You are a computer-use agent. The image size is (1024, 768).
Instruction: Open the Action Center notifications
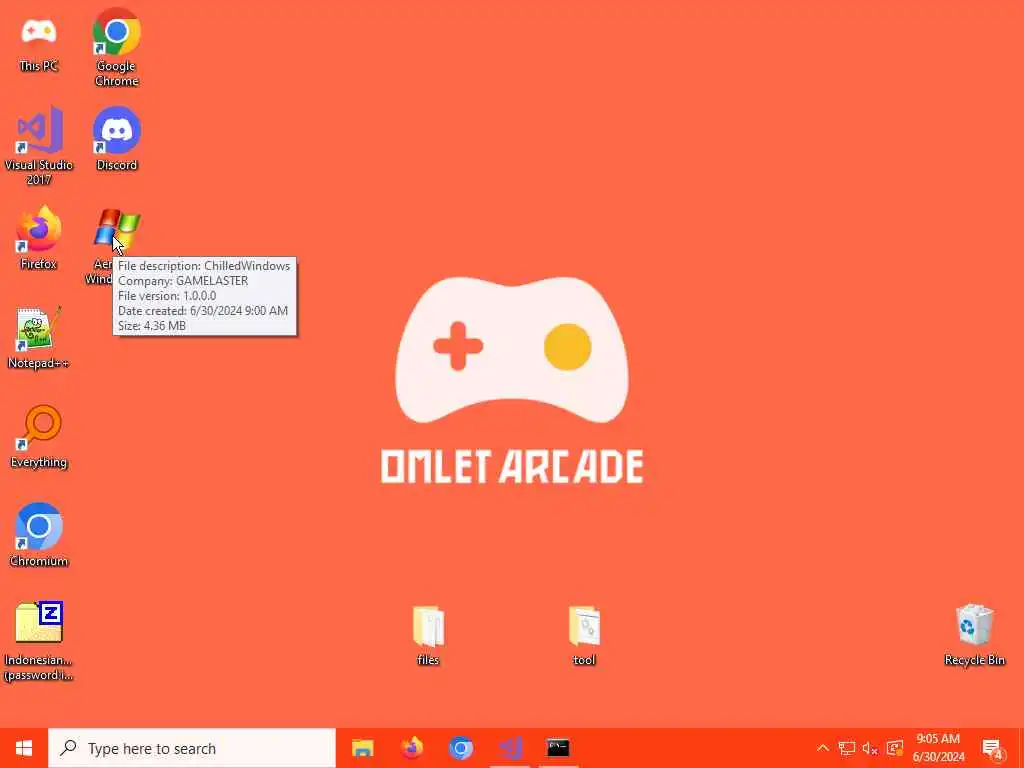(x=993, y=749)
